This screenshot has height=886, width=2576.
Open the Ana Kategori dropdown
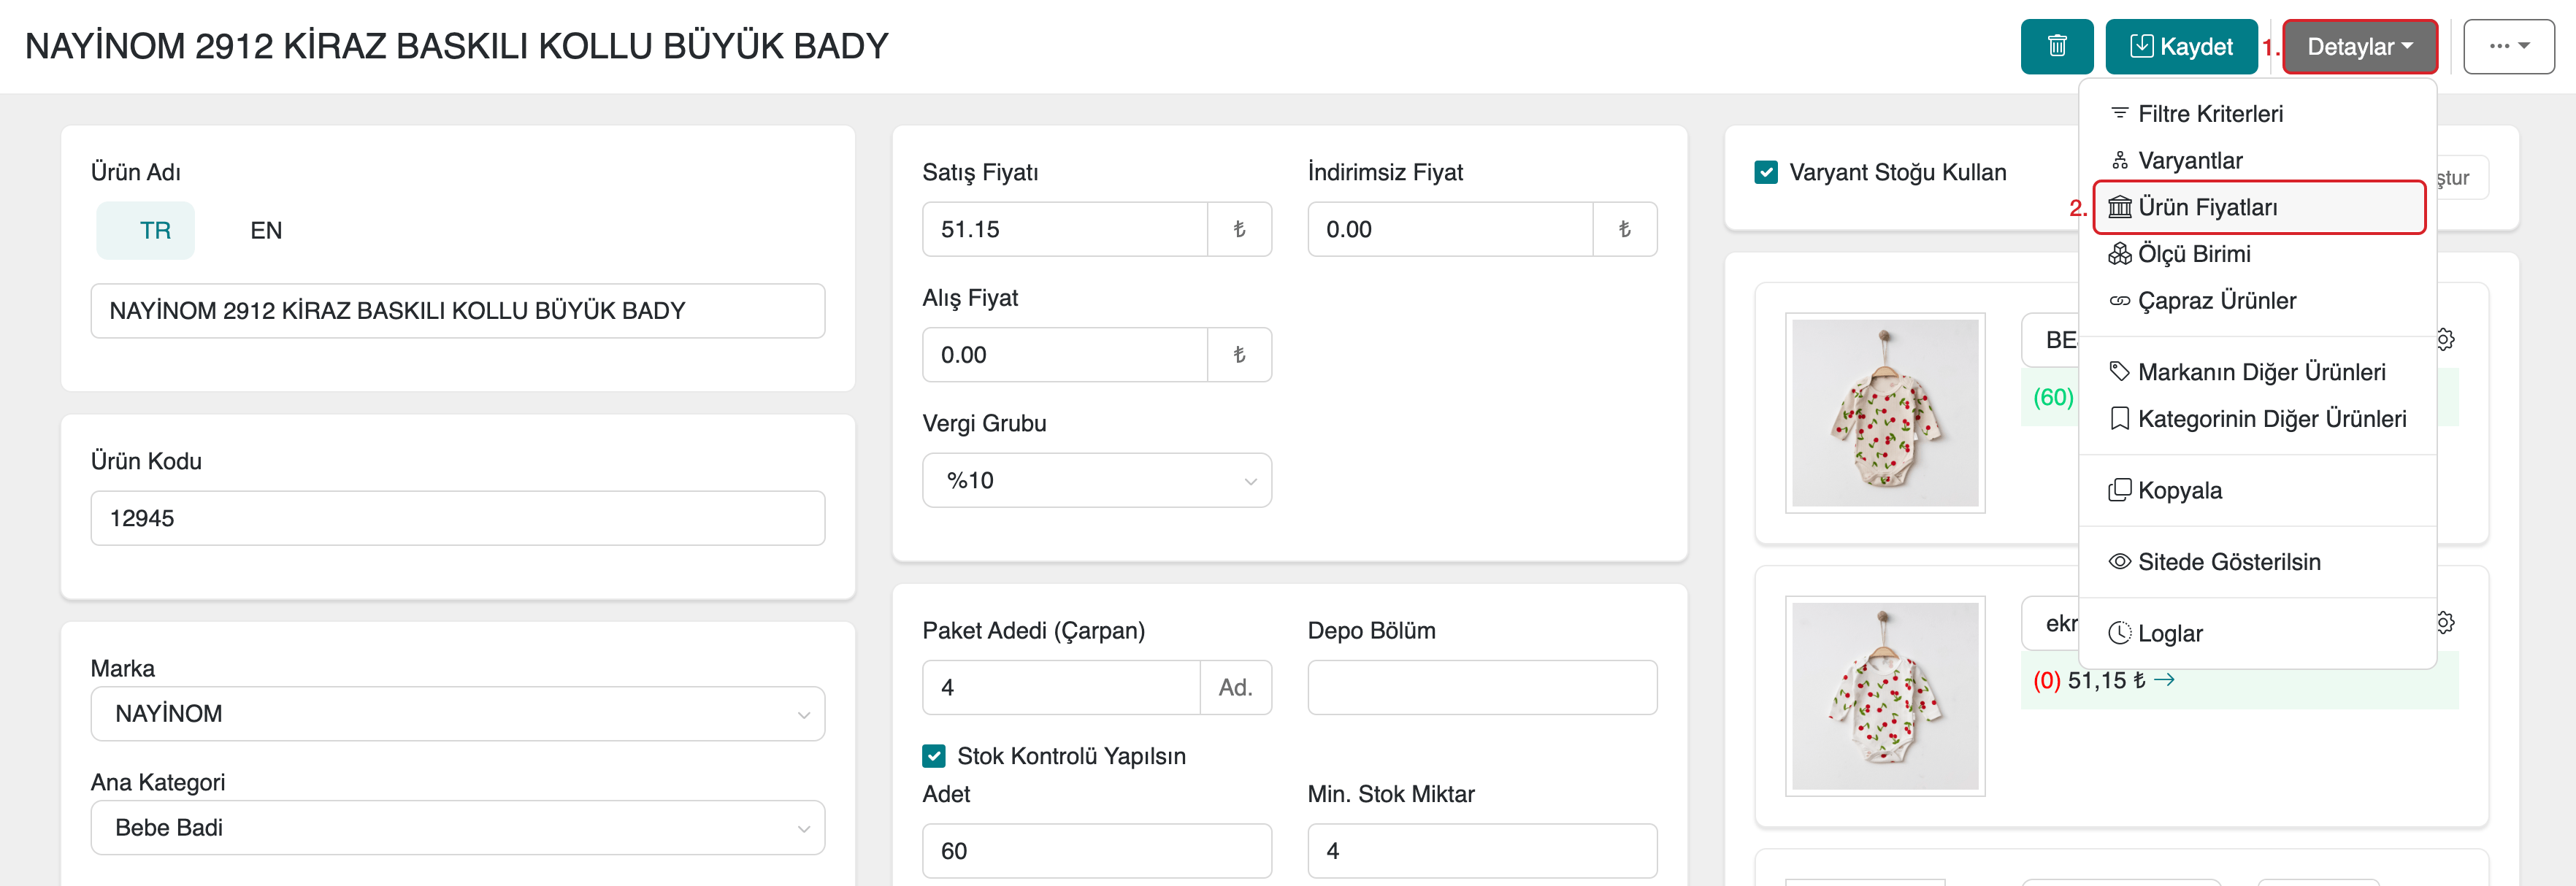pos(457,828)
